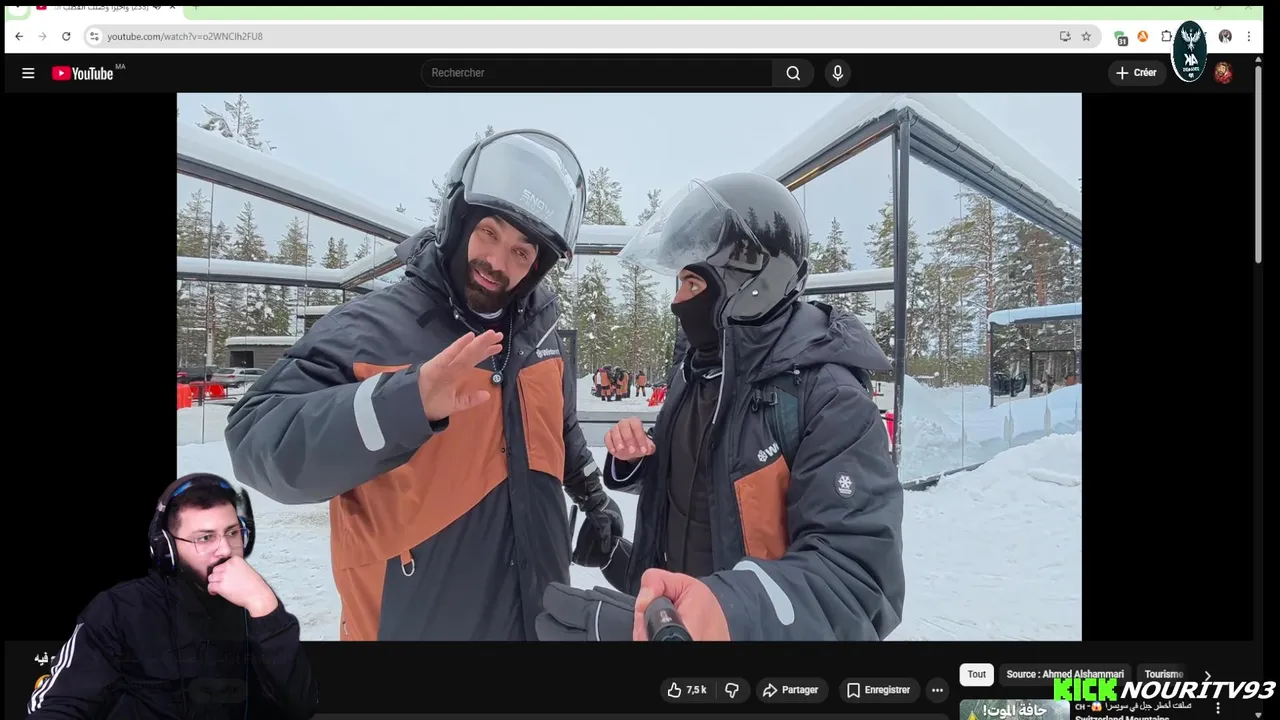The width and height of the screenshot is (1280, 720).
Task: Open the orange round extension icon
Action: 1143,36
